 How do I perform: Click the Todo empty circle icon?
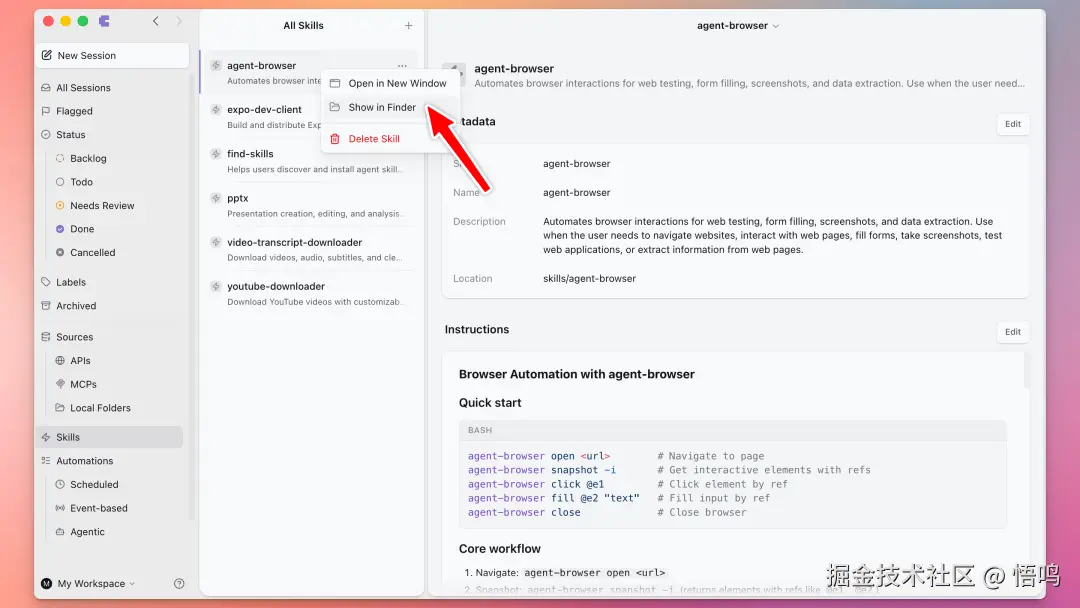[x=60, y=182]
